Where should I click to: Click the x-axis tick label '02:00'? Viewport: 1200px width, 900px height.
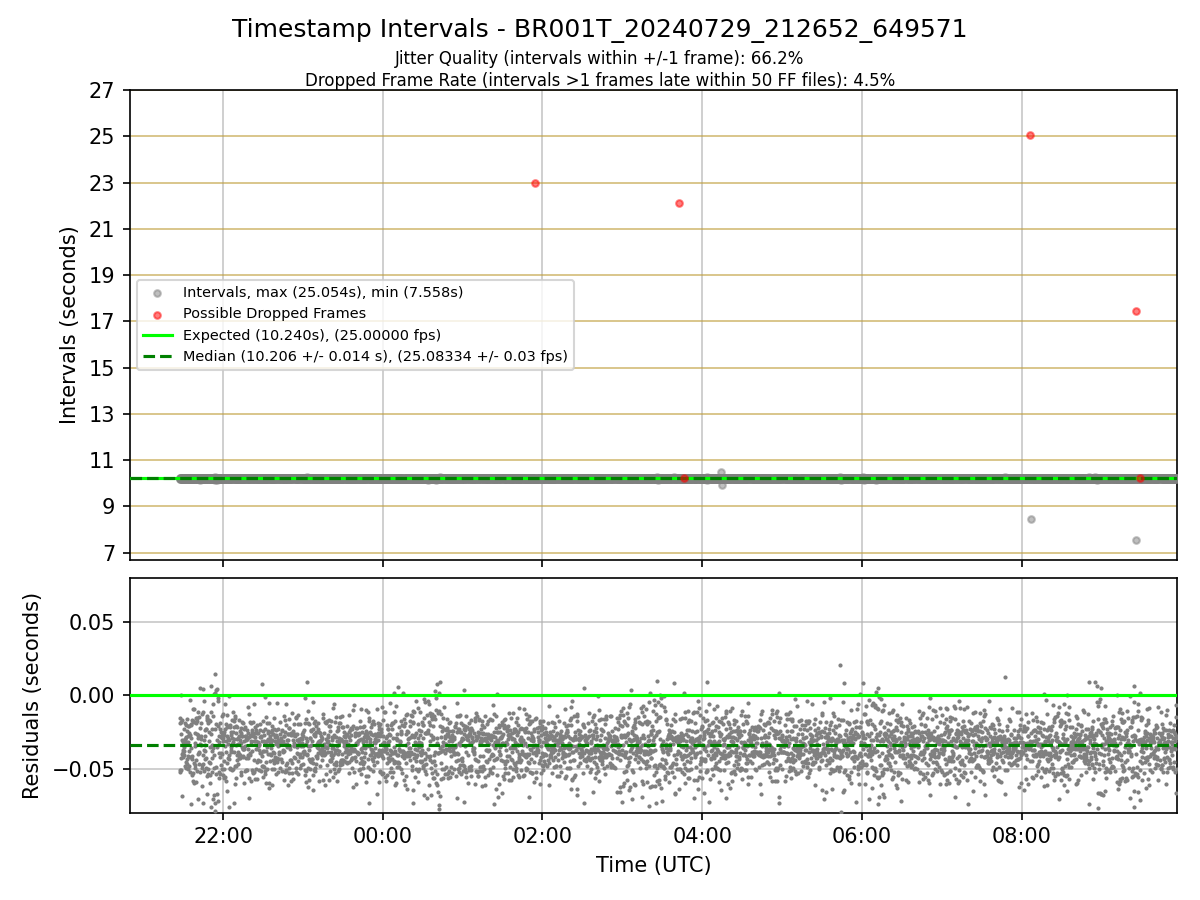(x=542, y=835)
